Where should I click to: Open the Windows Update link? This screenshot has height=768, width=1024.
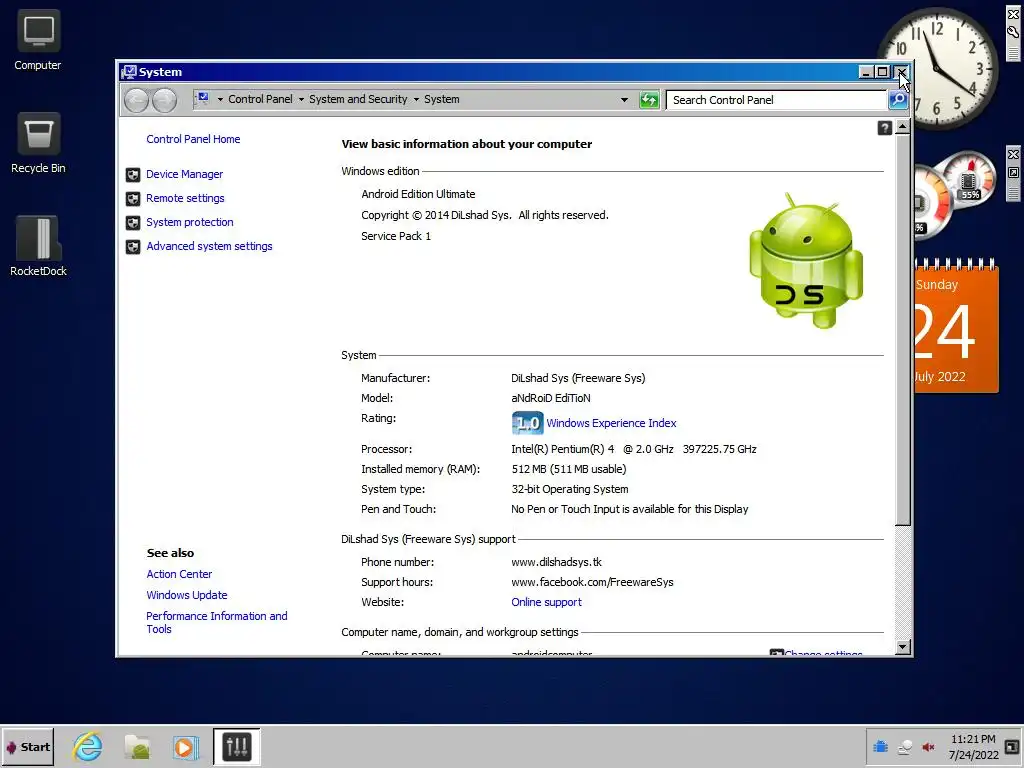(187, 595)
